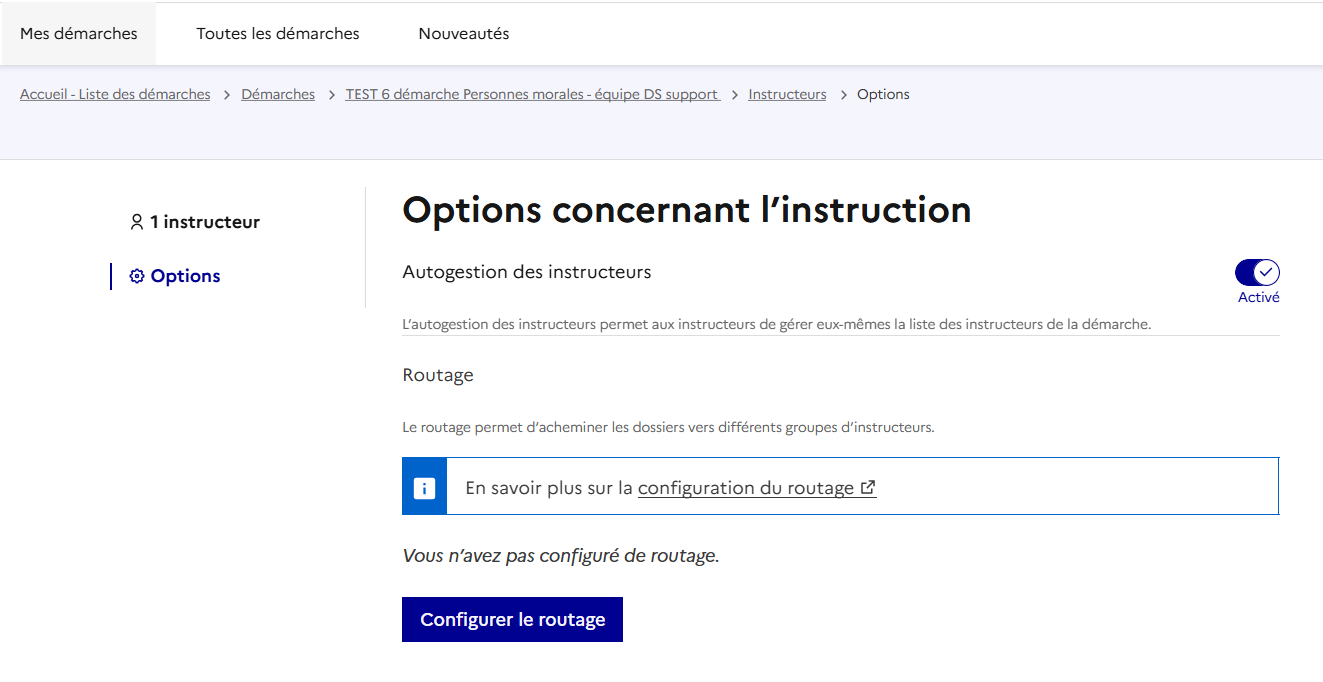Switch to the Toutes les démarches tab
Screen dimensions: 1323x682
click(x=278, y=34)
